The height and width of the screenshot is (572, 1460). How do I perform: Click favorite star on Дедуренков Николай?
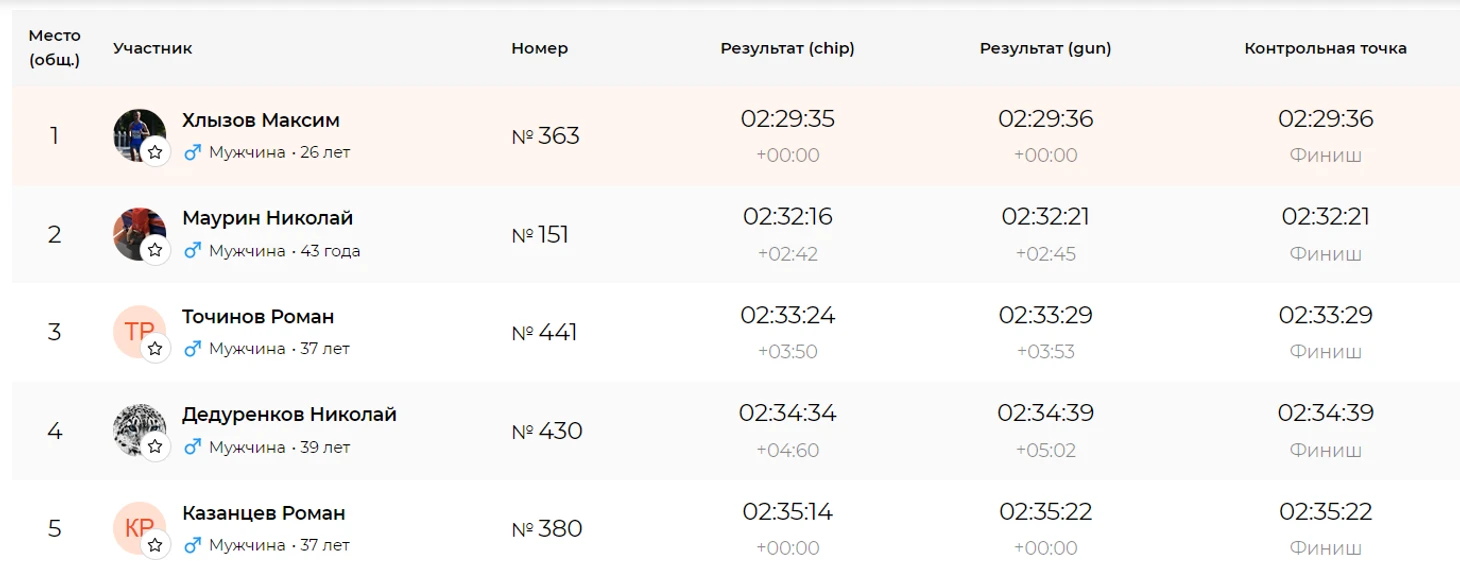click(155, 447)
